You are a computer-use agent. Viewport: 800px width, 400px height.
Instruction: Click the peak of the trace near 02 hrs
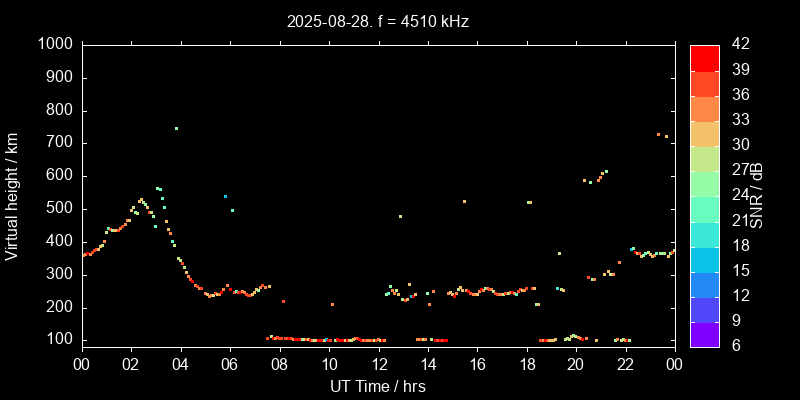pyautogui.click(x=141, y=200)
